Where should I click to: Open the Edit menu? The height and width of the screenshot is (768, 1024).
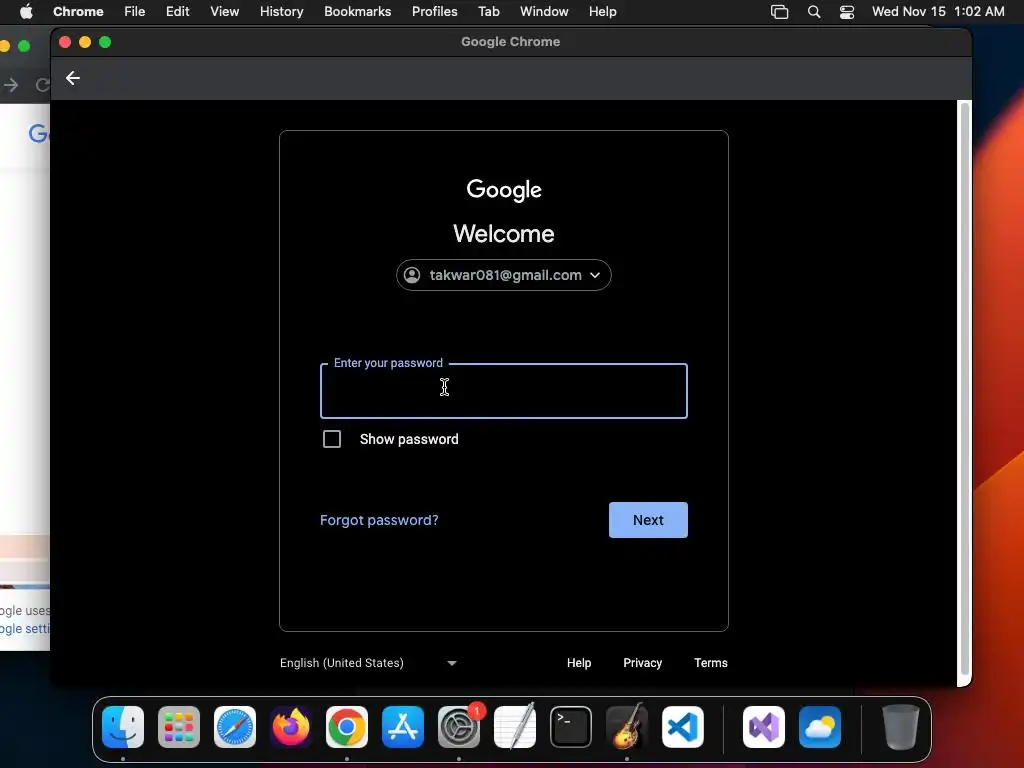pos(178,12)
